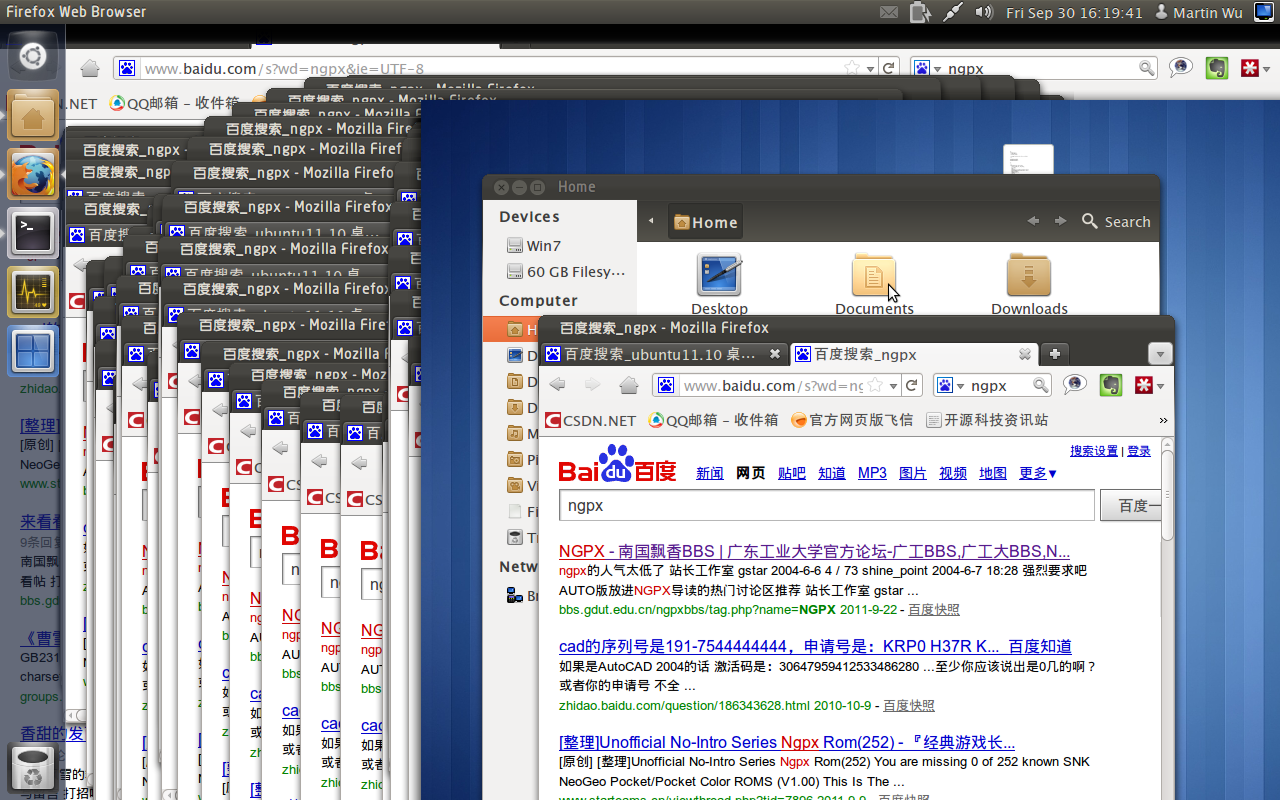Open search engine dropdown in back Firefox

pos(937,69)
